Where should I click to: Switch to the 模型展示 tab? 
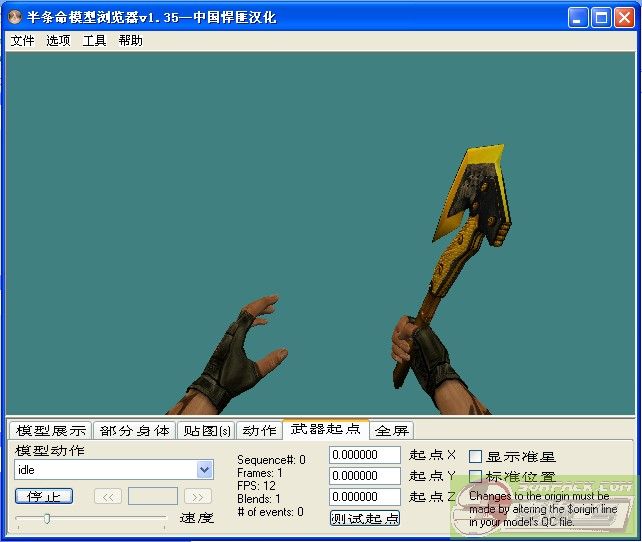click(51, 431)
